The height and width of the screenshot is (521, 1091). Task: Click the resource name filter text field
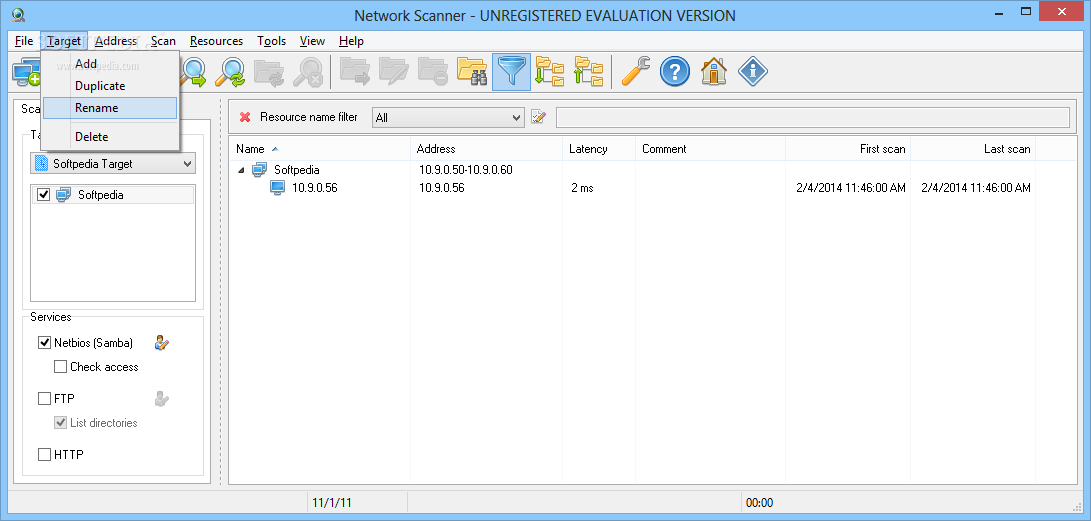tap(813, 118)
